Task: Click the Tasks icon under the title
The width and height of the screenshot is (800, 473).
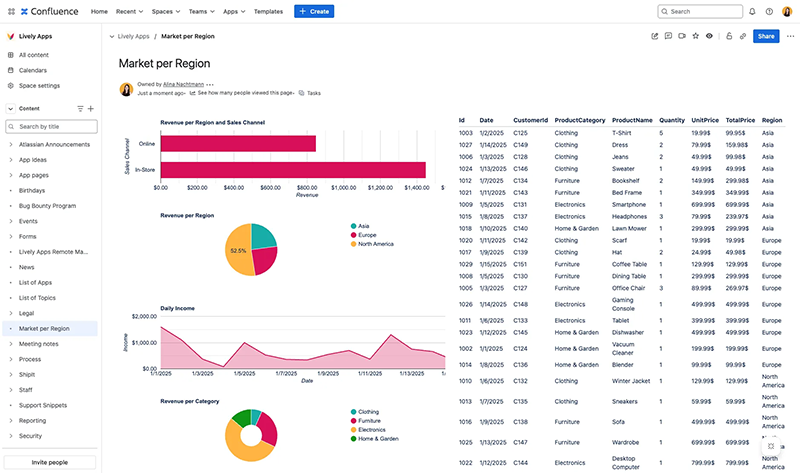Action: tap(302, 93)
